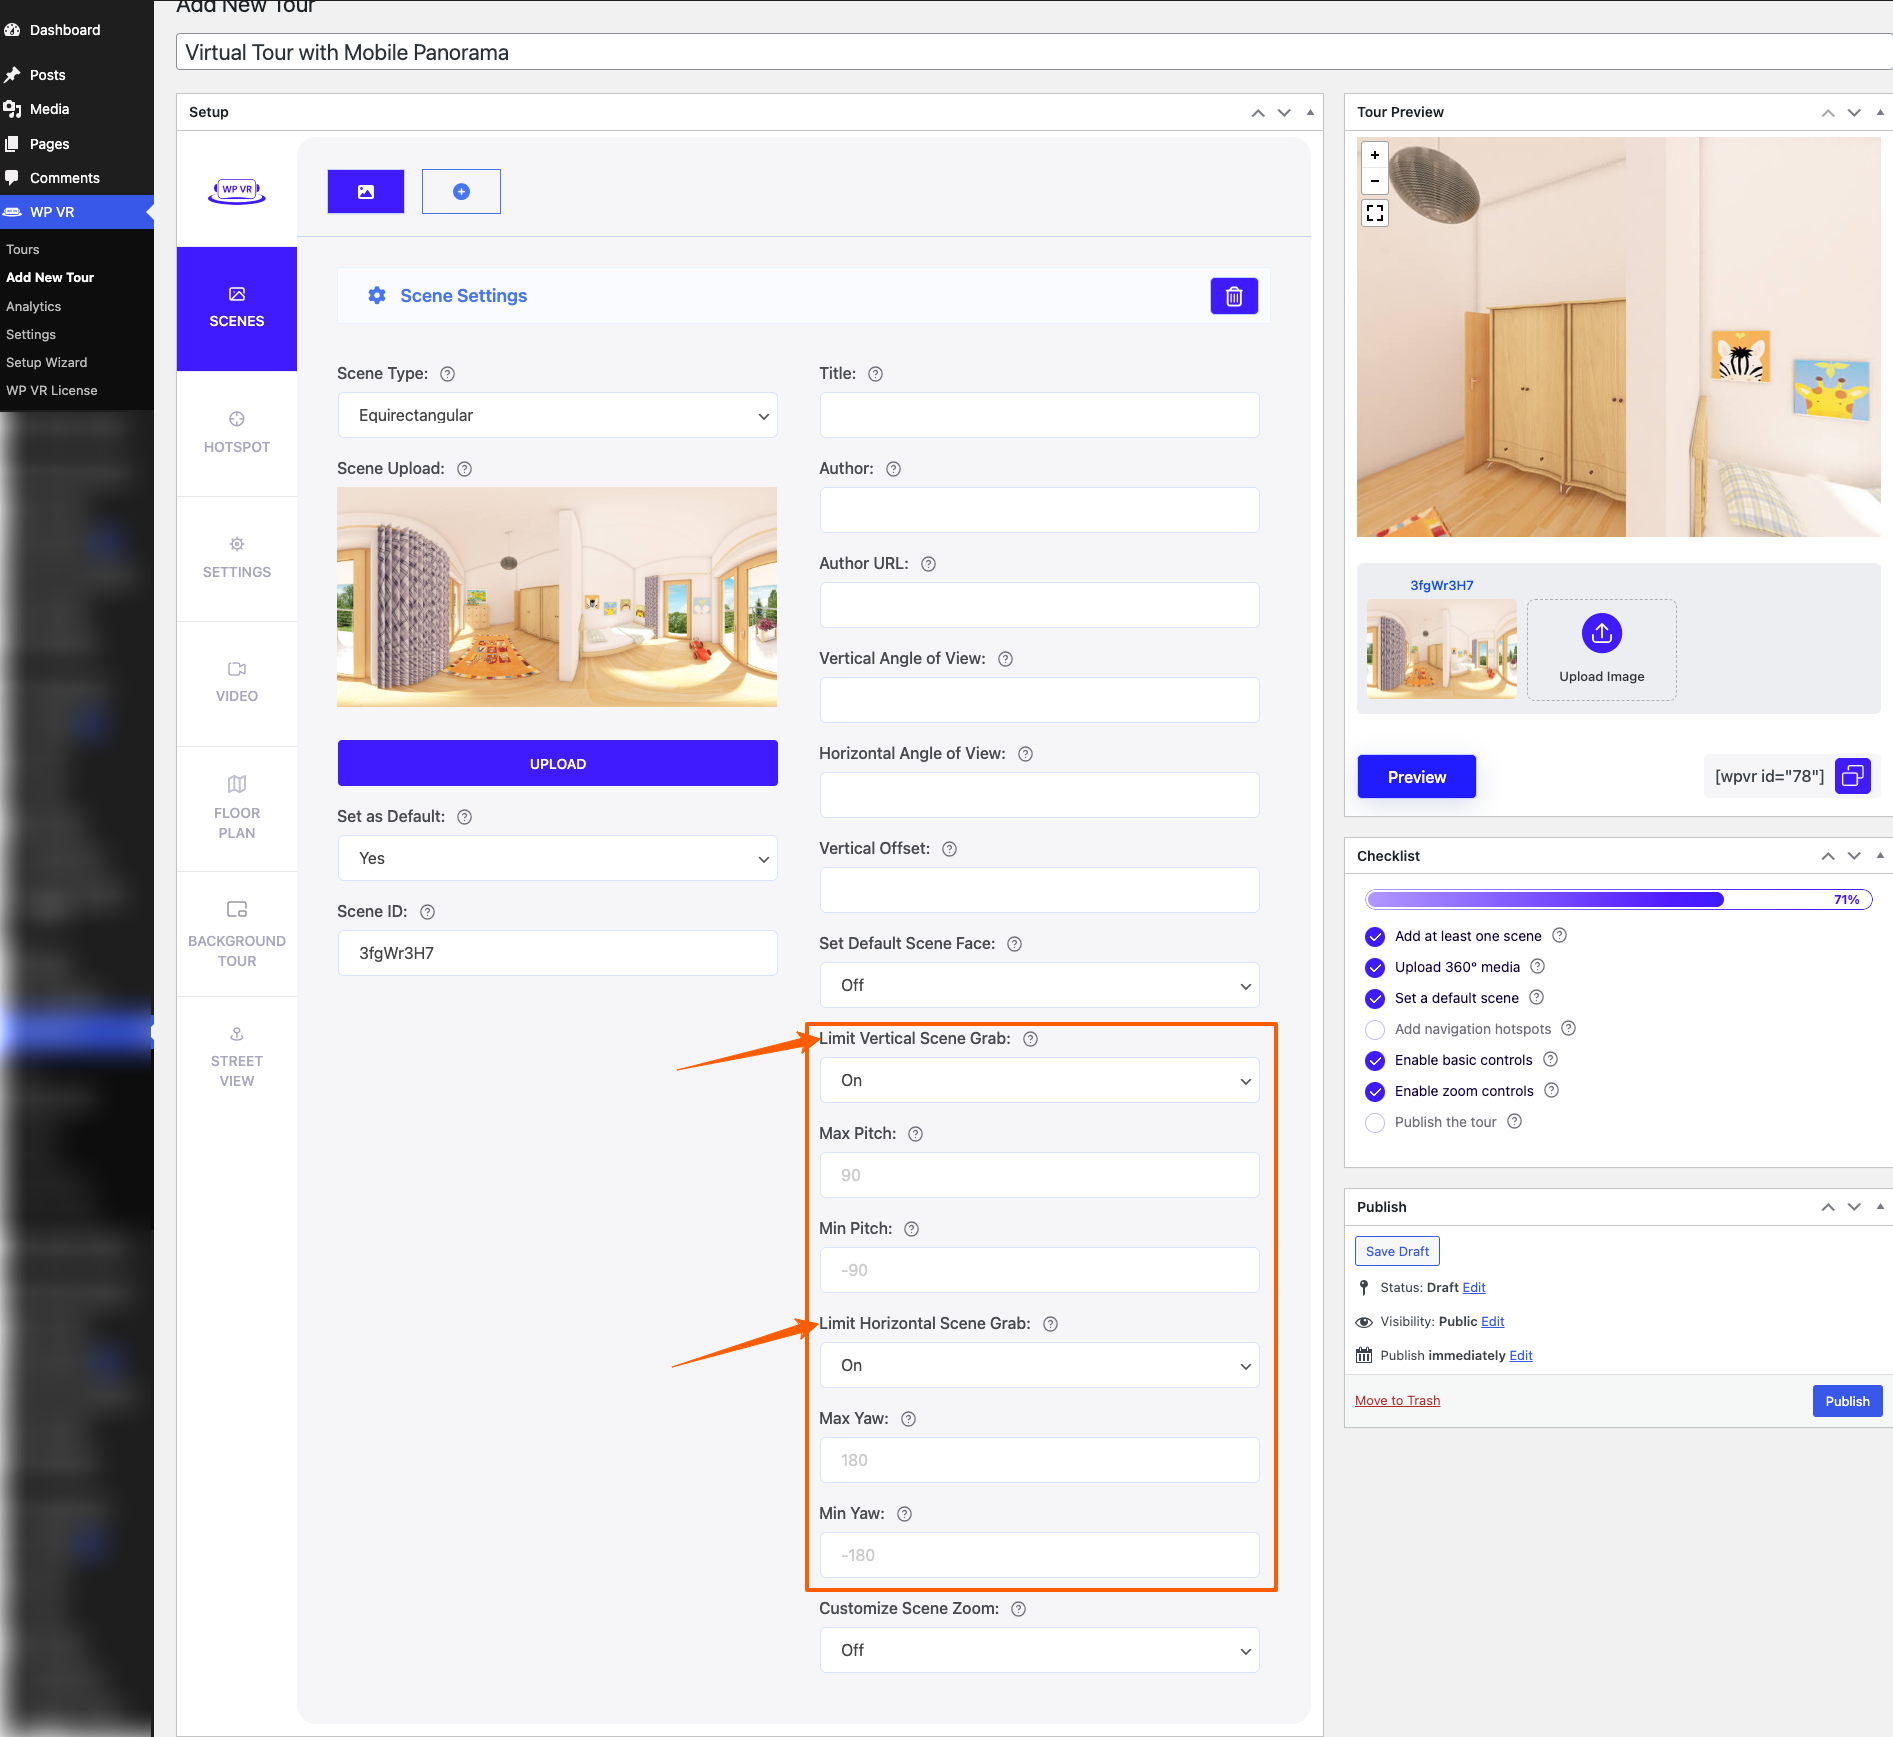Expand the Limit Vertical Scene Grab dropdown

coord(1039,1080)
